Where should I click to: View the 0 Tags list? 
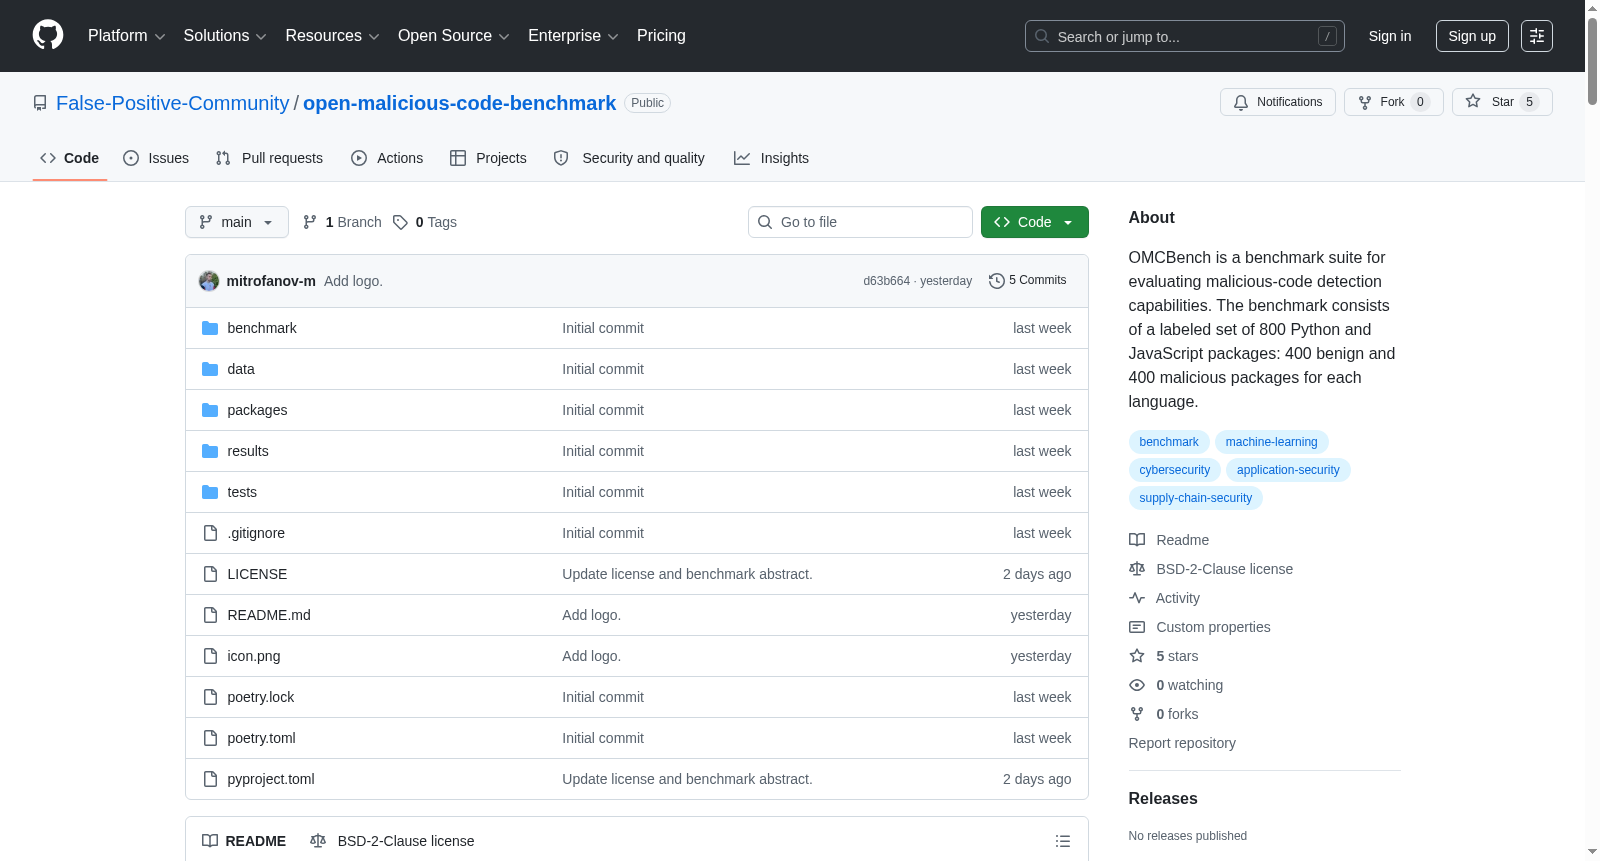[425, 222]
